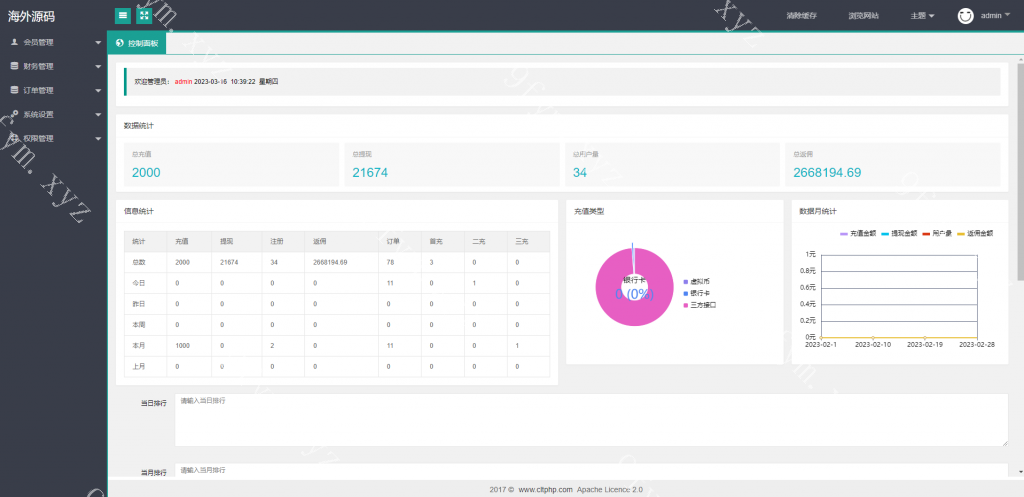Click the 上月 row label in table
This screenshot has height=497, width=1024.
(138, 366)
